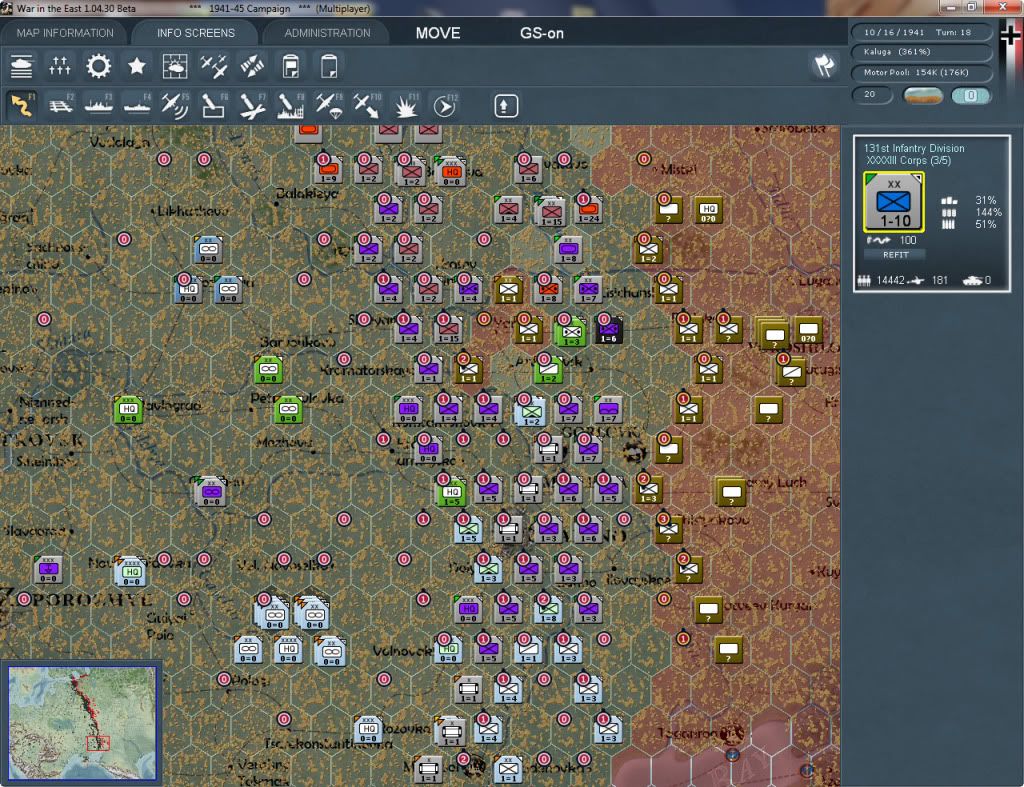
Task: Click the date and Turn 18 bar
Action: click(x=921, y=32)
